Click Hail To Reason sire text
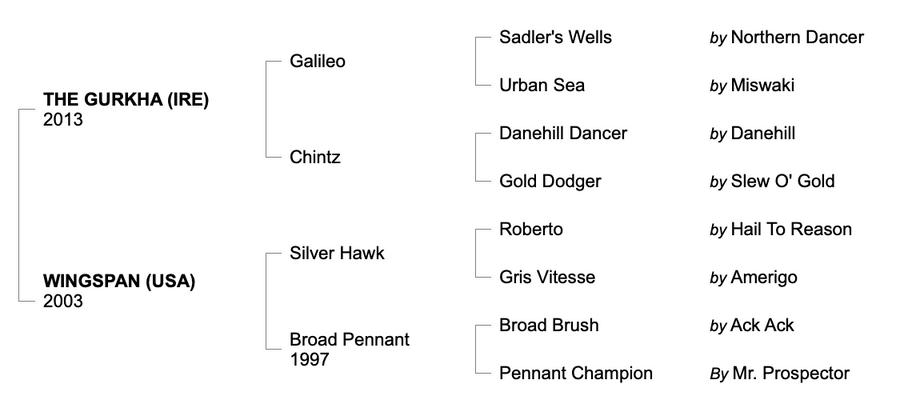Viewport: 920px width, 400px height. pyautogui.click(x=791, y=229)
